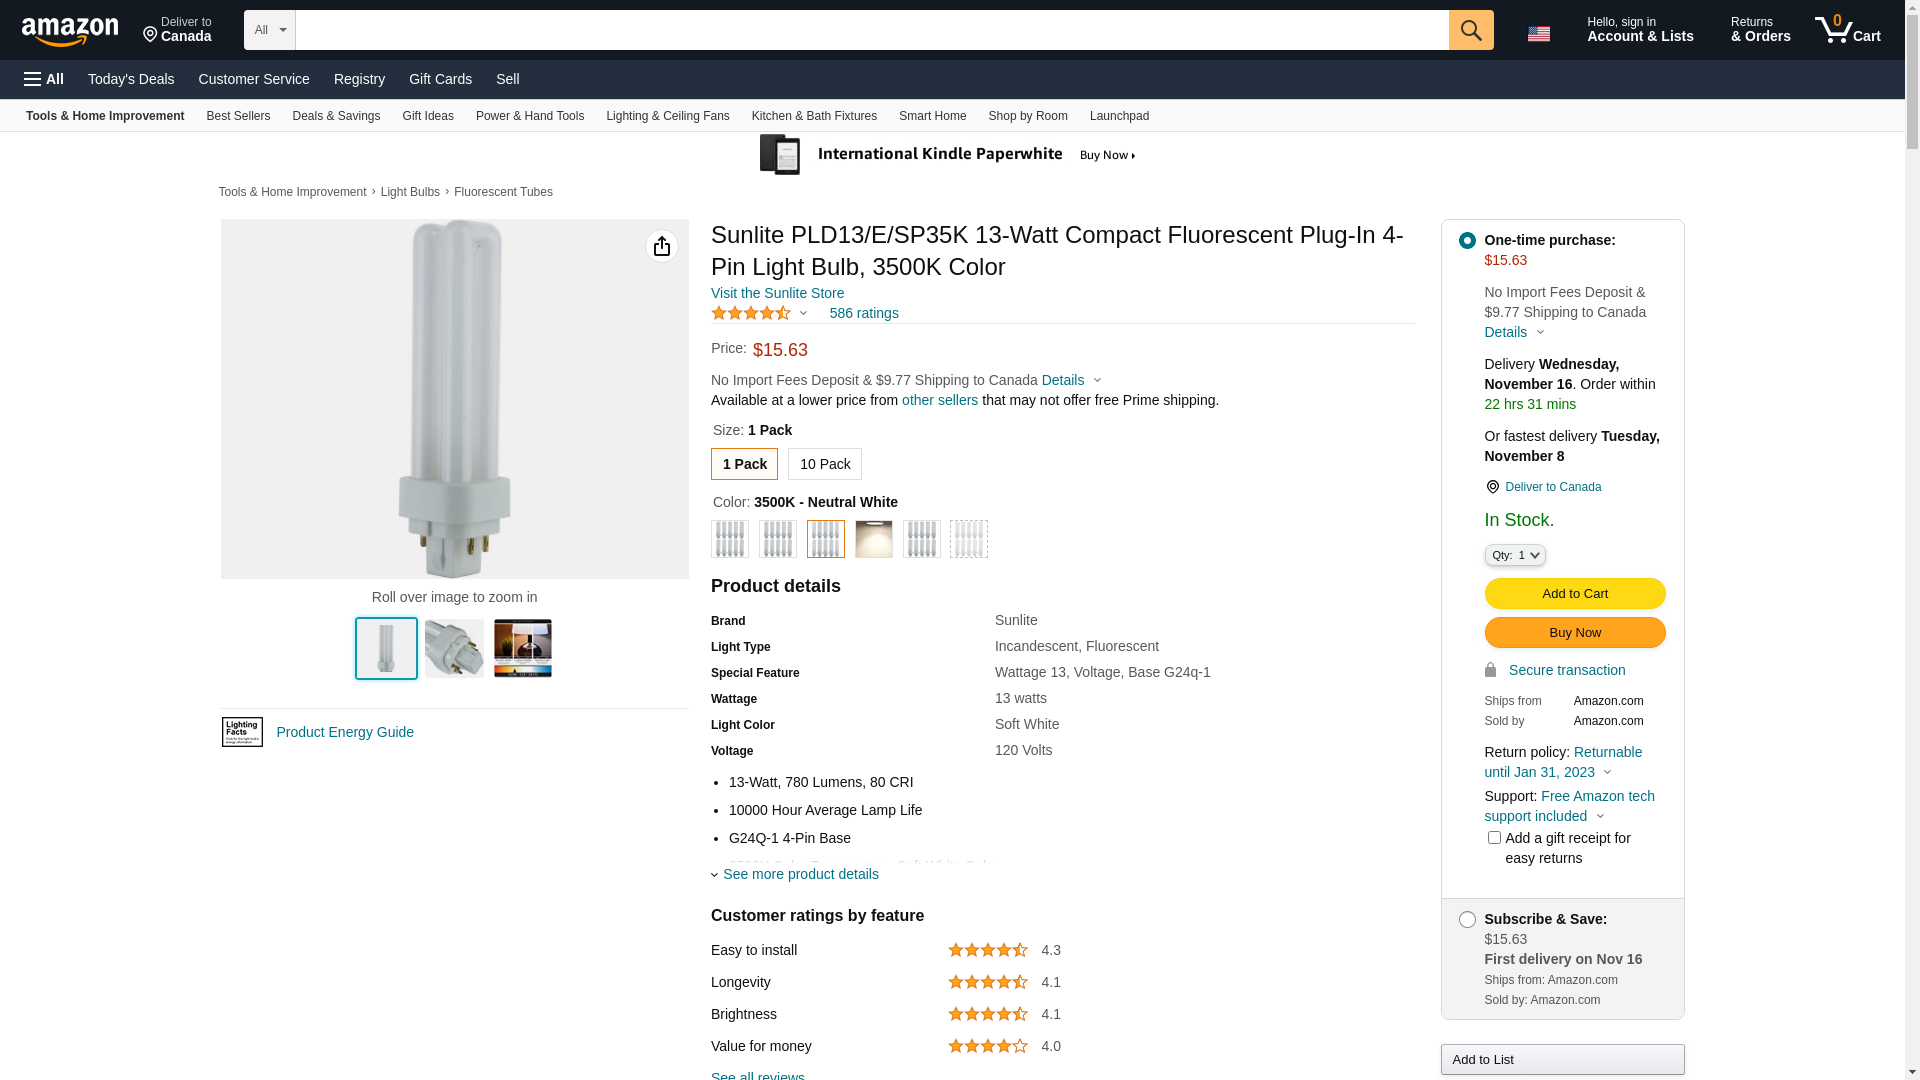Click the share icon on product image
This screenshot has height=1080, width=1920.
tap(661, 246)
